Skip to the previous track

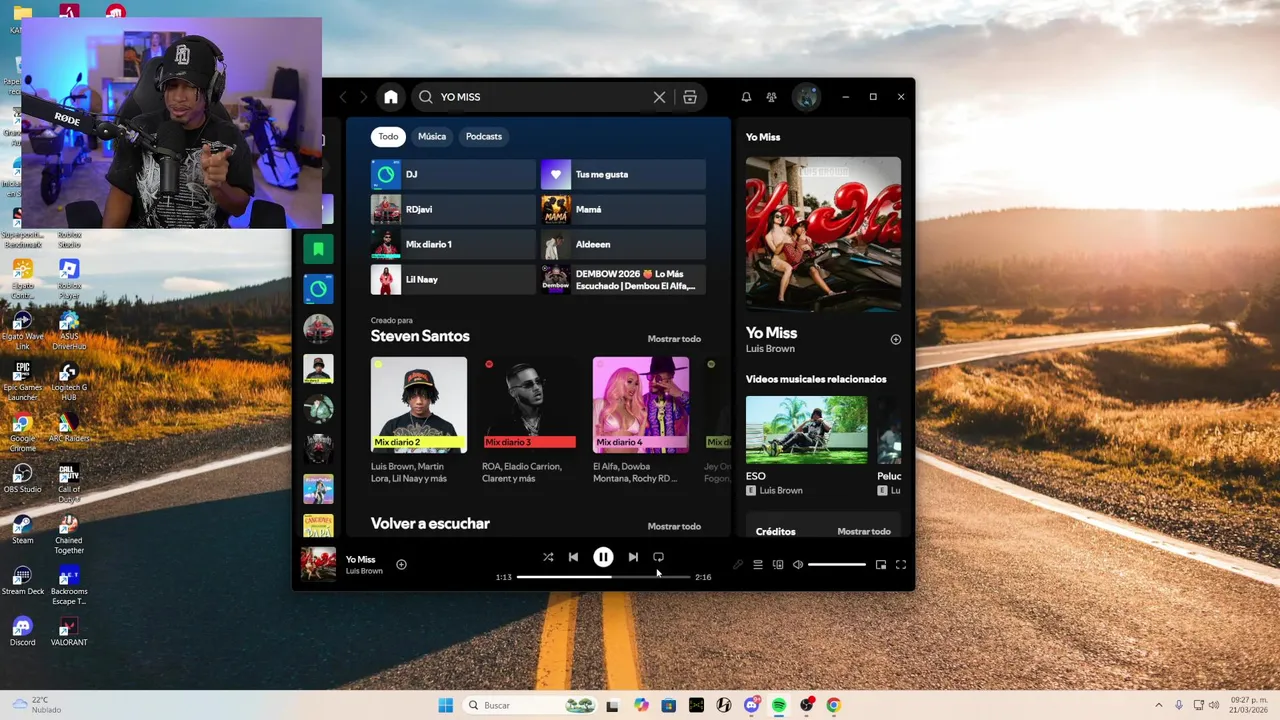(x=573, y=557)
